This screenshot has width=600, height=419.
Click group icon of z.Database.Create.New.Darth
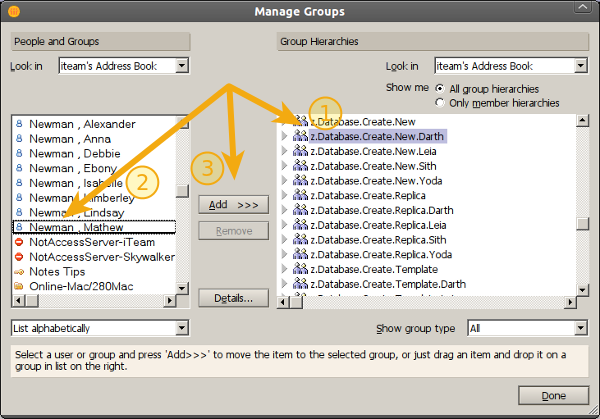pyautogui.click(x=300, y=136)
